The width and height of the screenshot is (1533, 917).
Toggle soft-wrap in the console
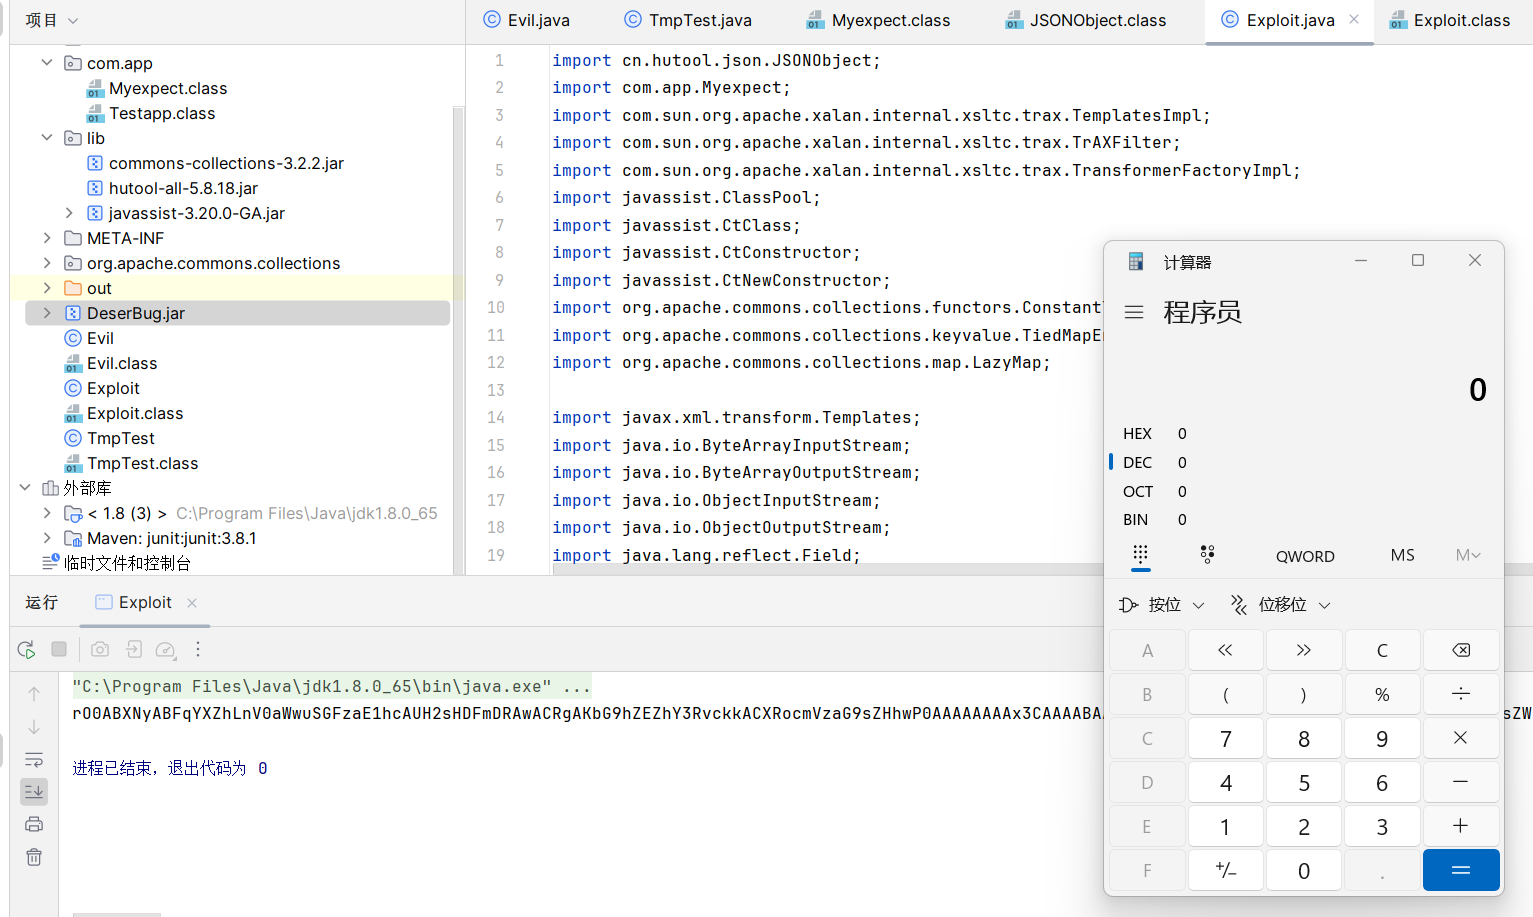[34, 759]
